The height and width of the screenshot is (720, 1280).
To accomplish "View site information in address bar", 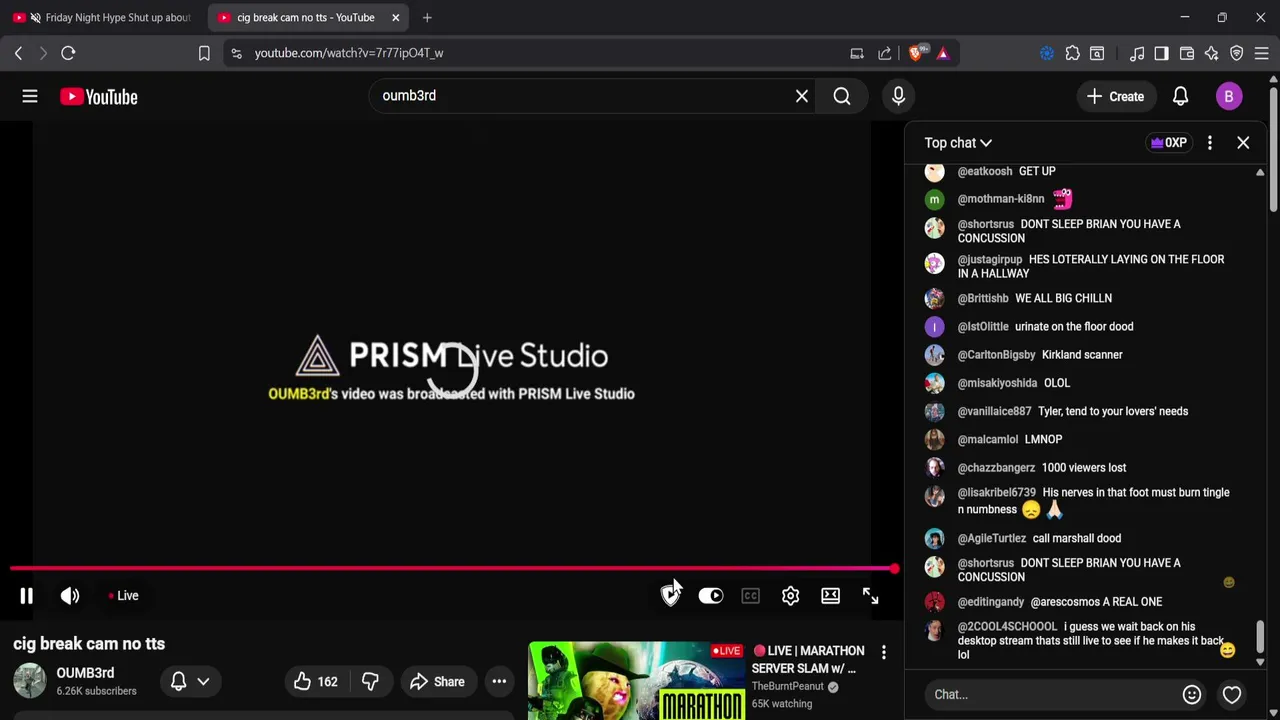I will 236,53.
